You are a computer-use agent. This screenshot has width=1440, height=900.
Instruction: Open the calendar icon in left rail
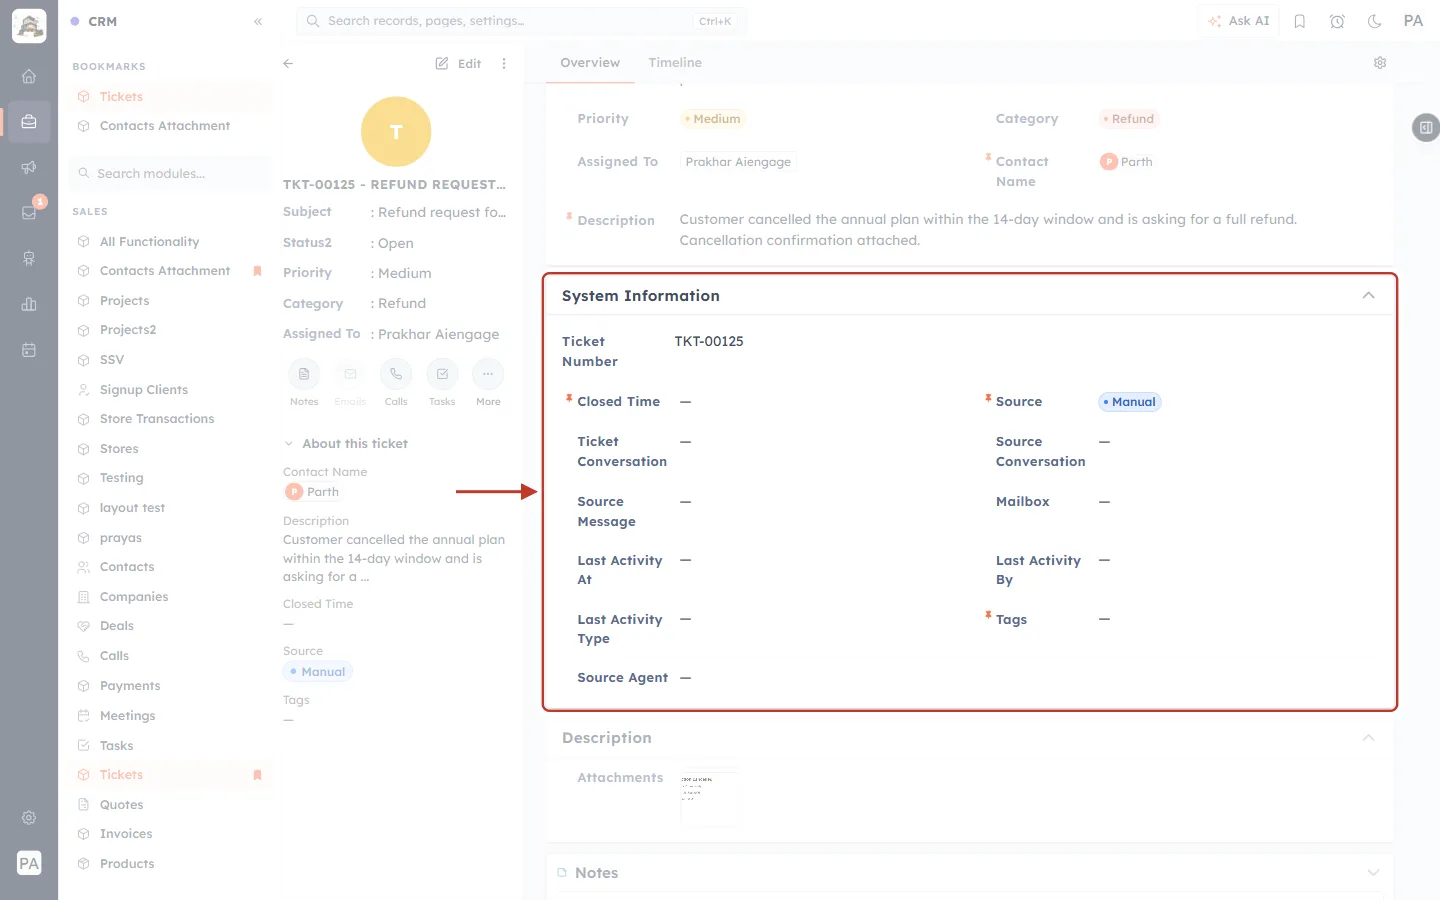click(29, 350)
